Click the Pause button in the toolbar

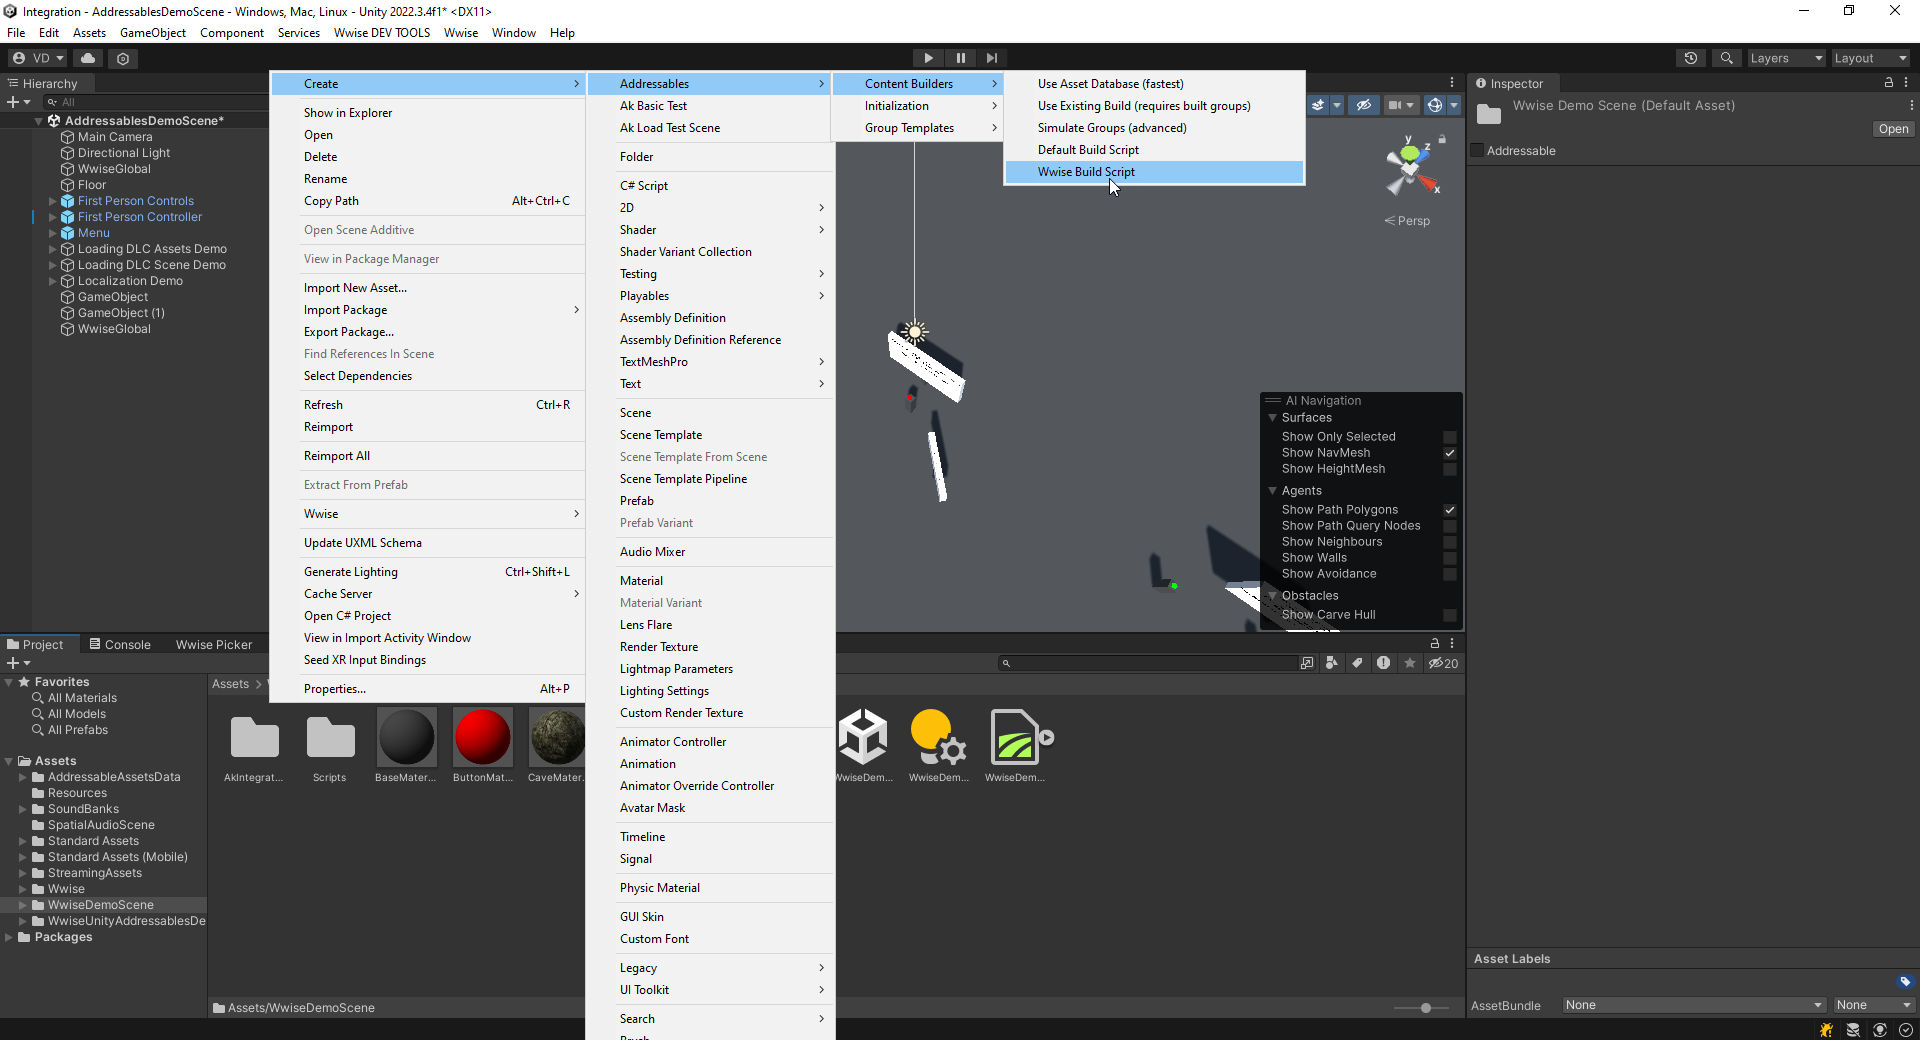click(960, 58)
